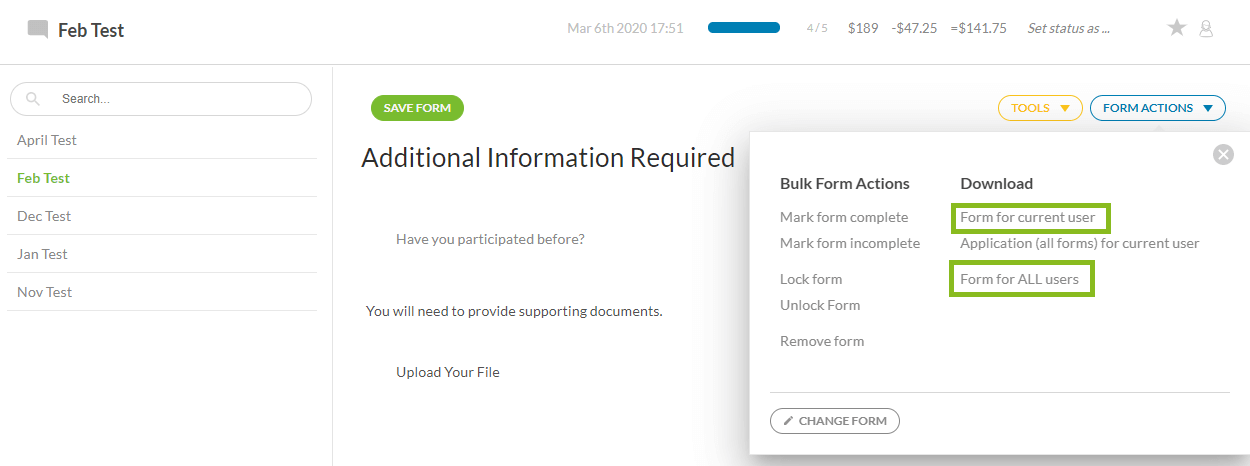Star this application with the star icon

click(x=1177, y=28)
